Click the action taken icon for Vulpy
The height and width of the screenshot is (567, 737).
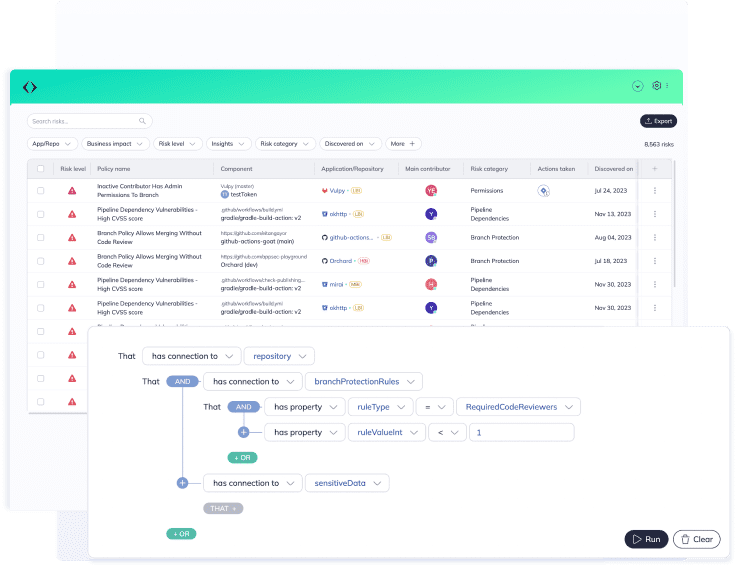[544, 190]
